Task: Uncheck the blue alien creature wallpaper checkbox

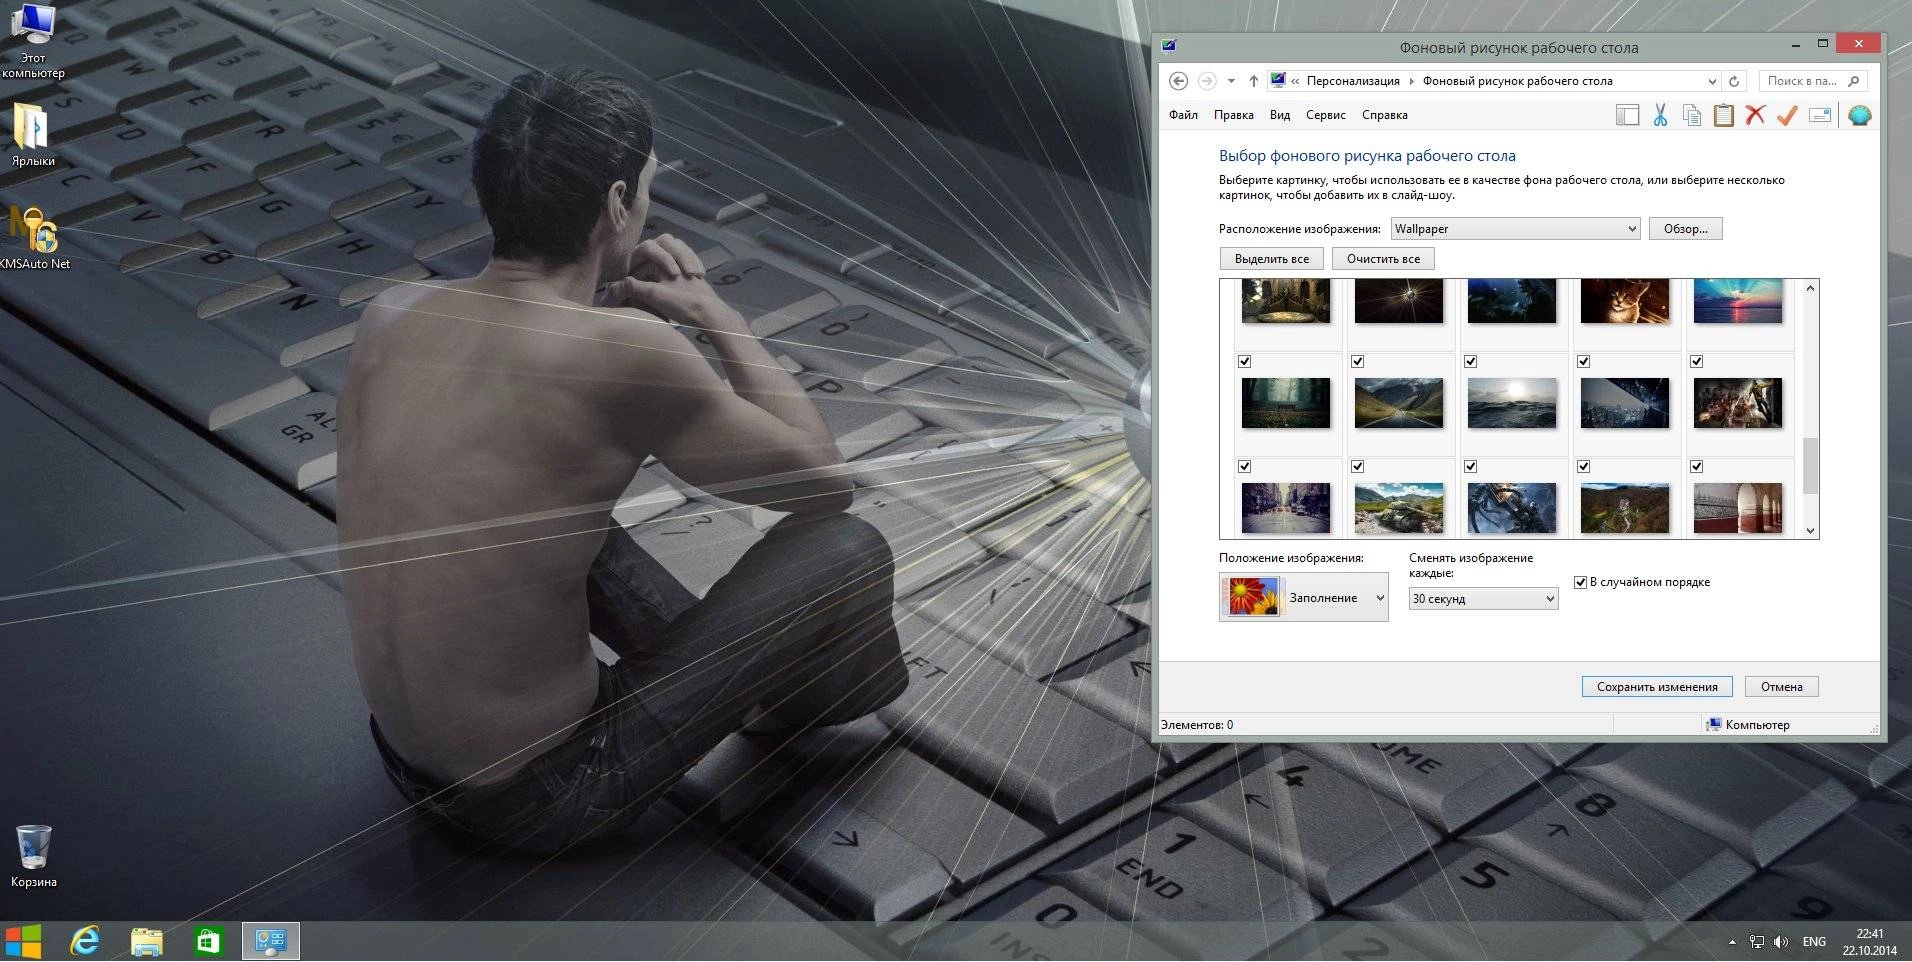Action: coord(1470,466)
